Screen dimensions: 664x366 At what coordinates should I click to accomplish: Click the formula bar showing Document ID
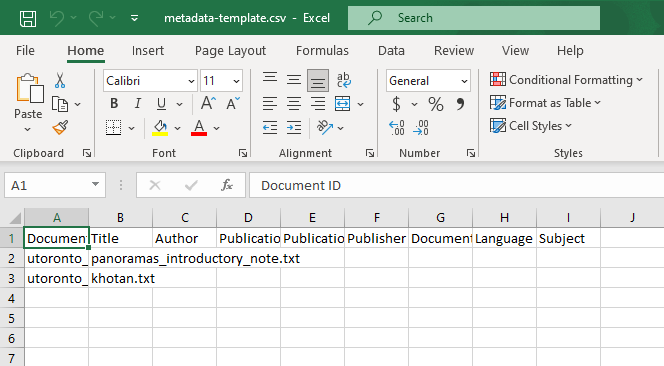[456, 185]
